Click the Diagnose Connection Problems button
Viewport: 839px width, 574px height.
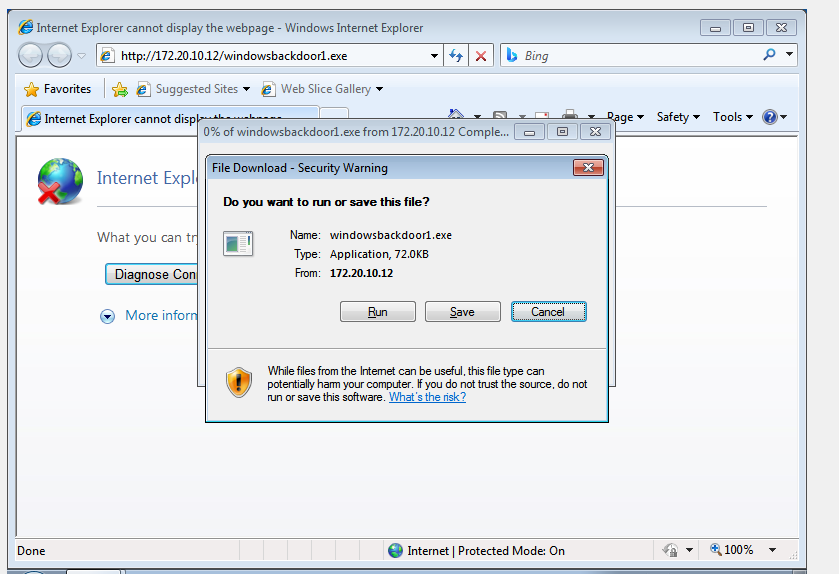(151, 274)
